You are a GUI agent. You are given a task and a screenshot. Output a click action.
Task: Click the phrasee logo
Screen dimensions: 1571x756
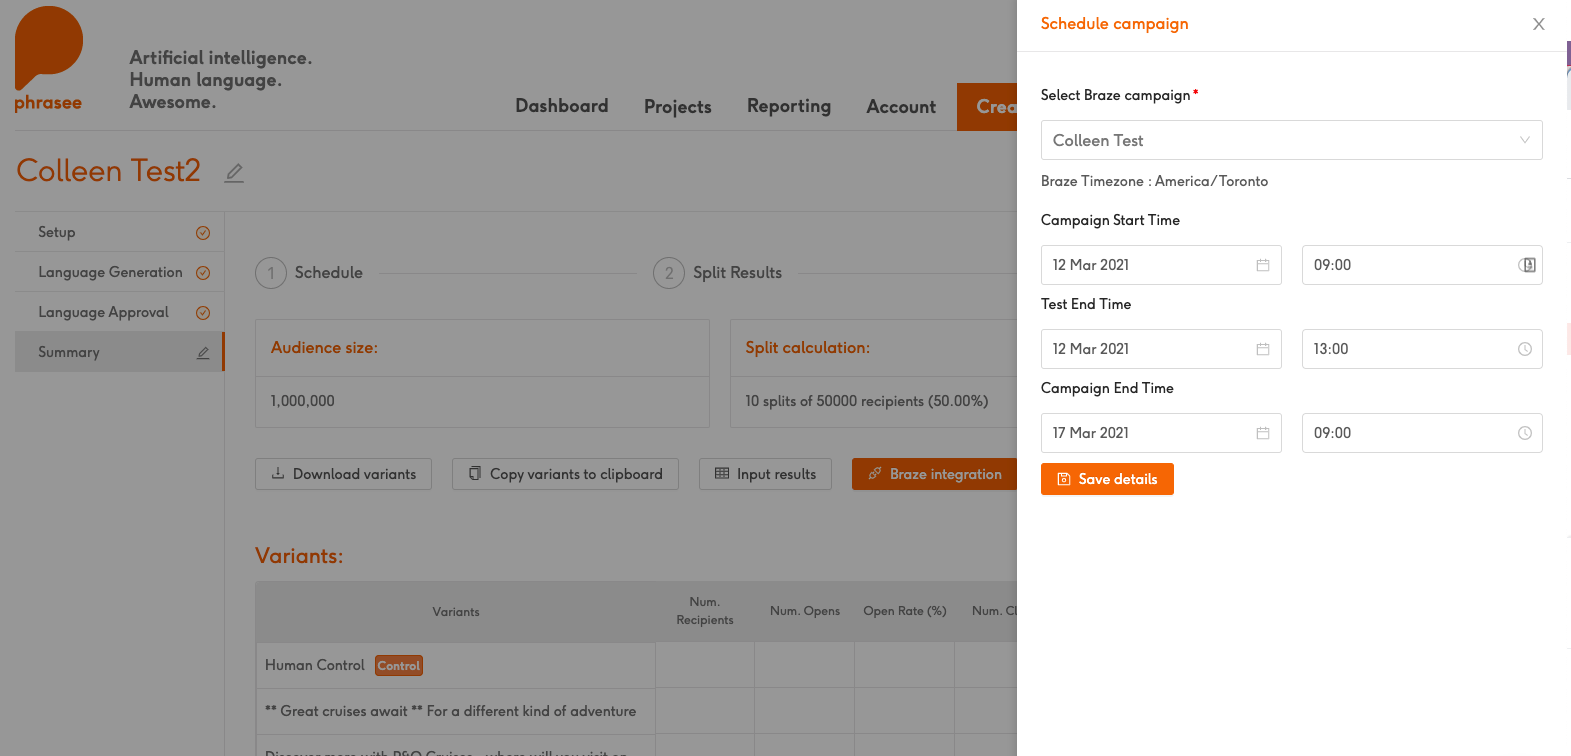coord(48,60)
